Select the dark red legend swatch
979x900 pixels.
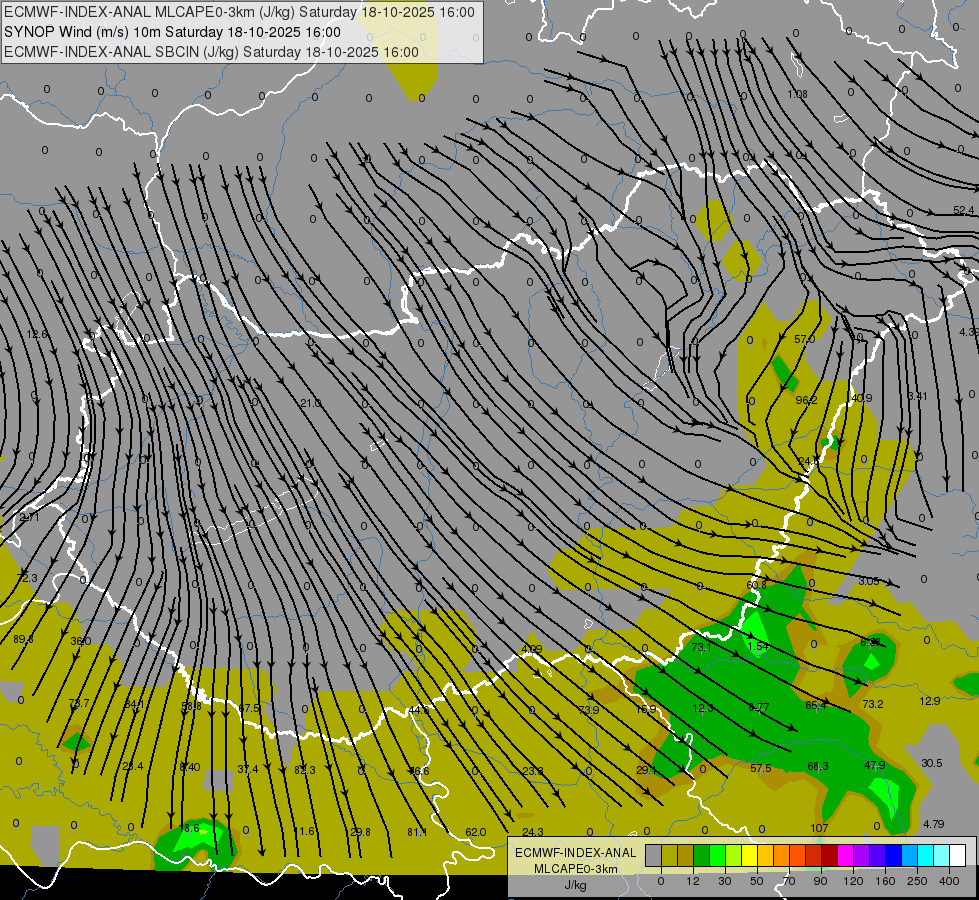pyautogui.click(x=830, y=855)
